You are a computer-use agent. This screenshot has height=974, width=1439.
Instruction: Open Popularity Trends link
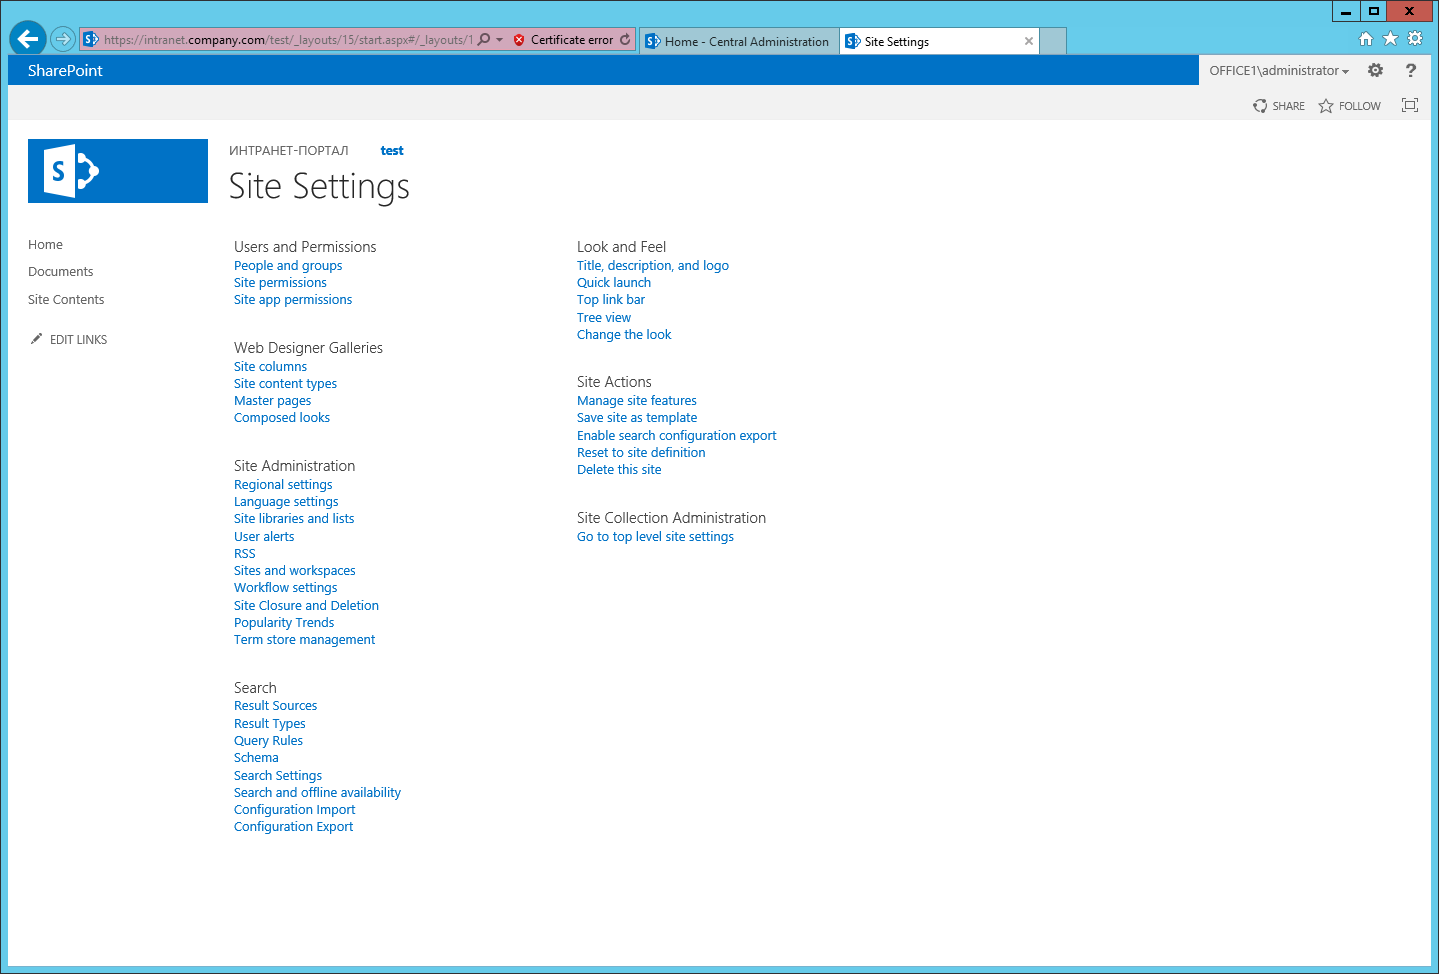(284, 623)
